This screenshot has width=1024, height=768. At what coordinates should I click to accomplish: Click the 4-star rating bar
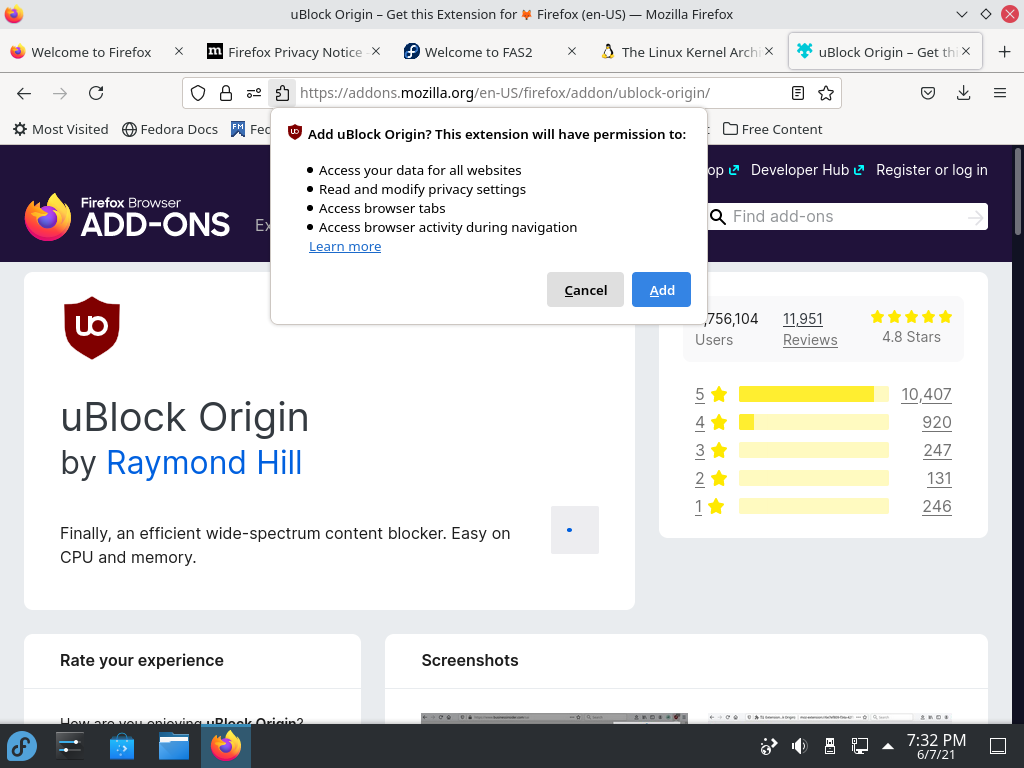[814, 422]
